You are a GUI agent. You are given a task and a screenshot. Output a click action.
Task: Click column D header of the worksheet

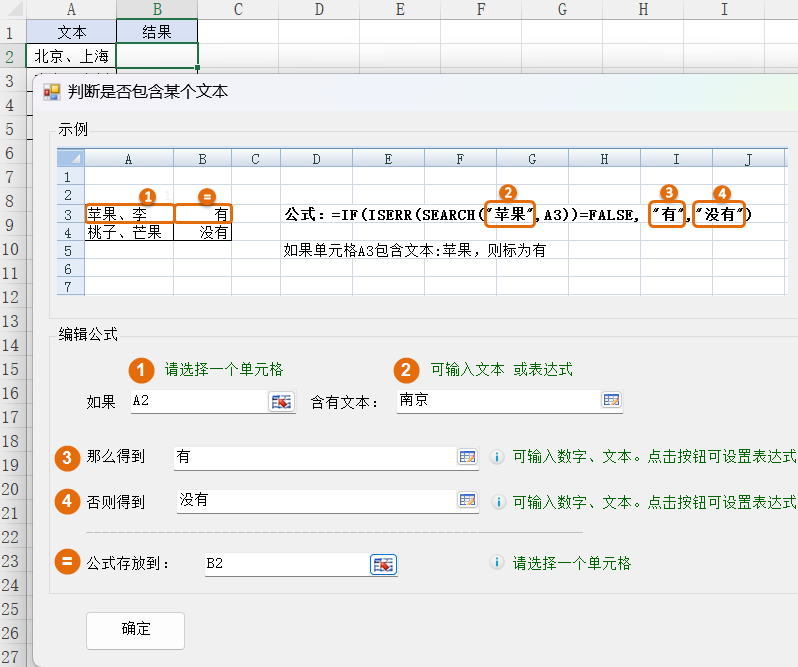pos(318,9)
